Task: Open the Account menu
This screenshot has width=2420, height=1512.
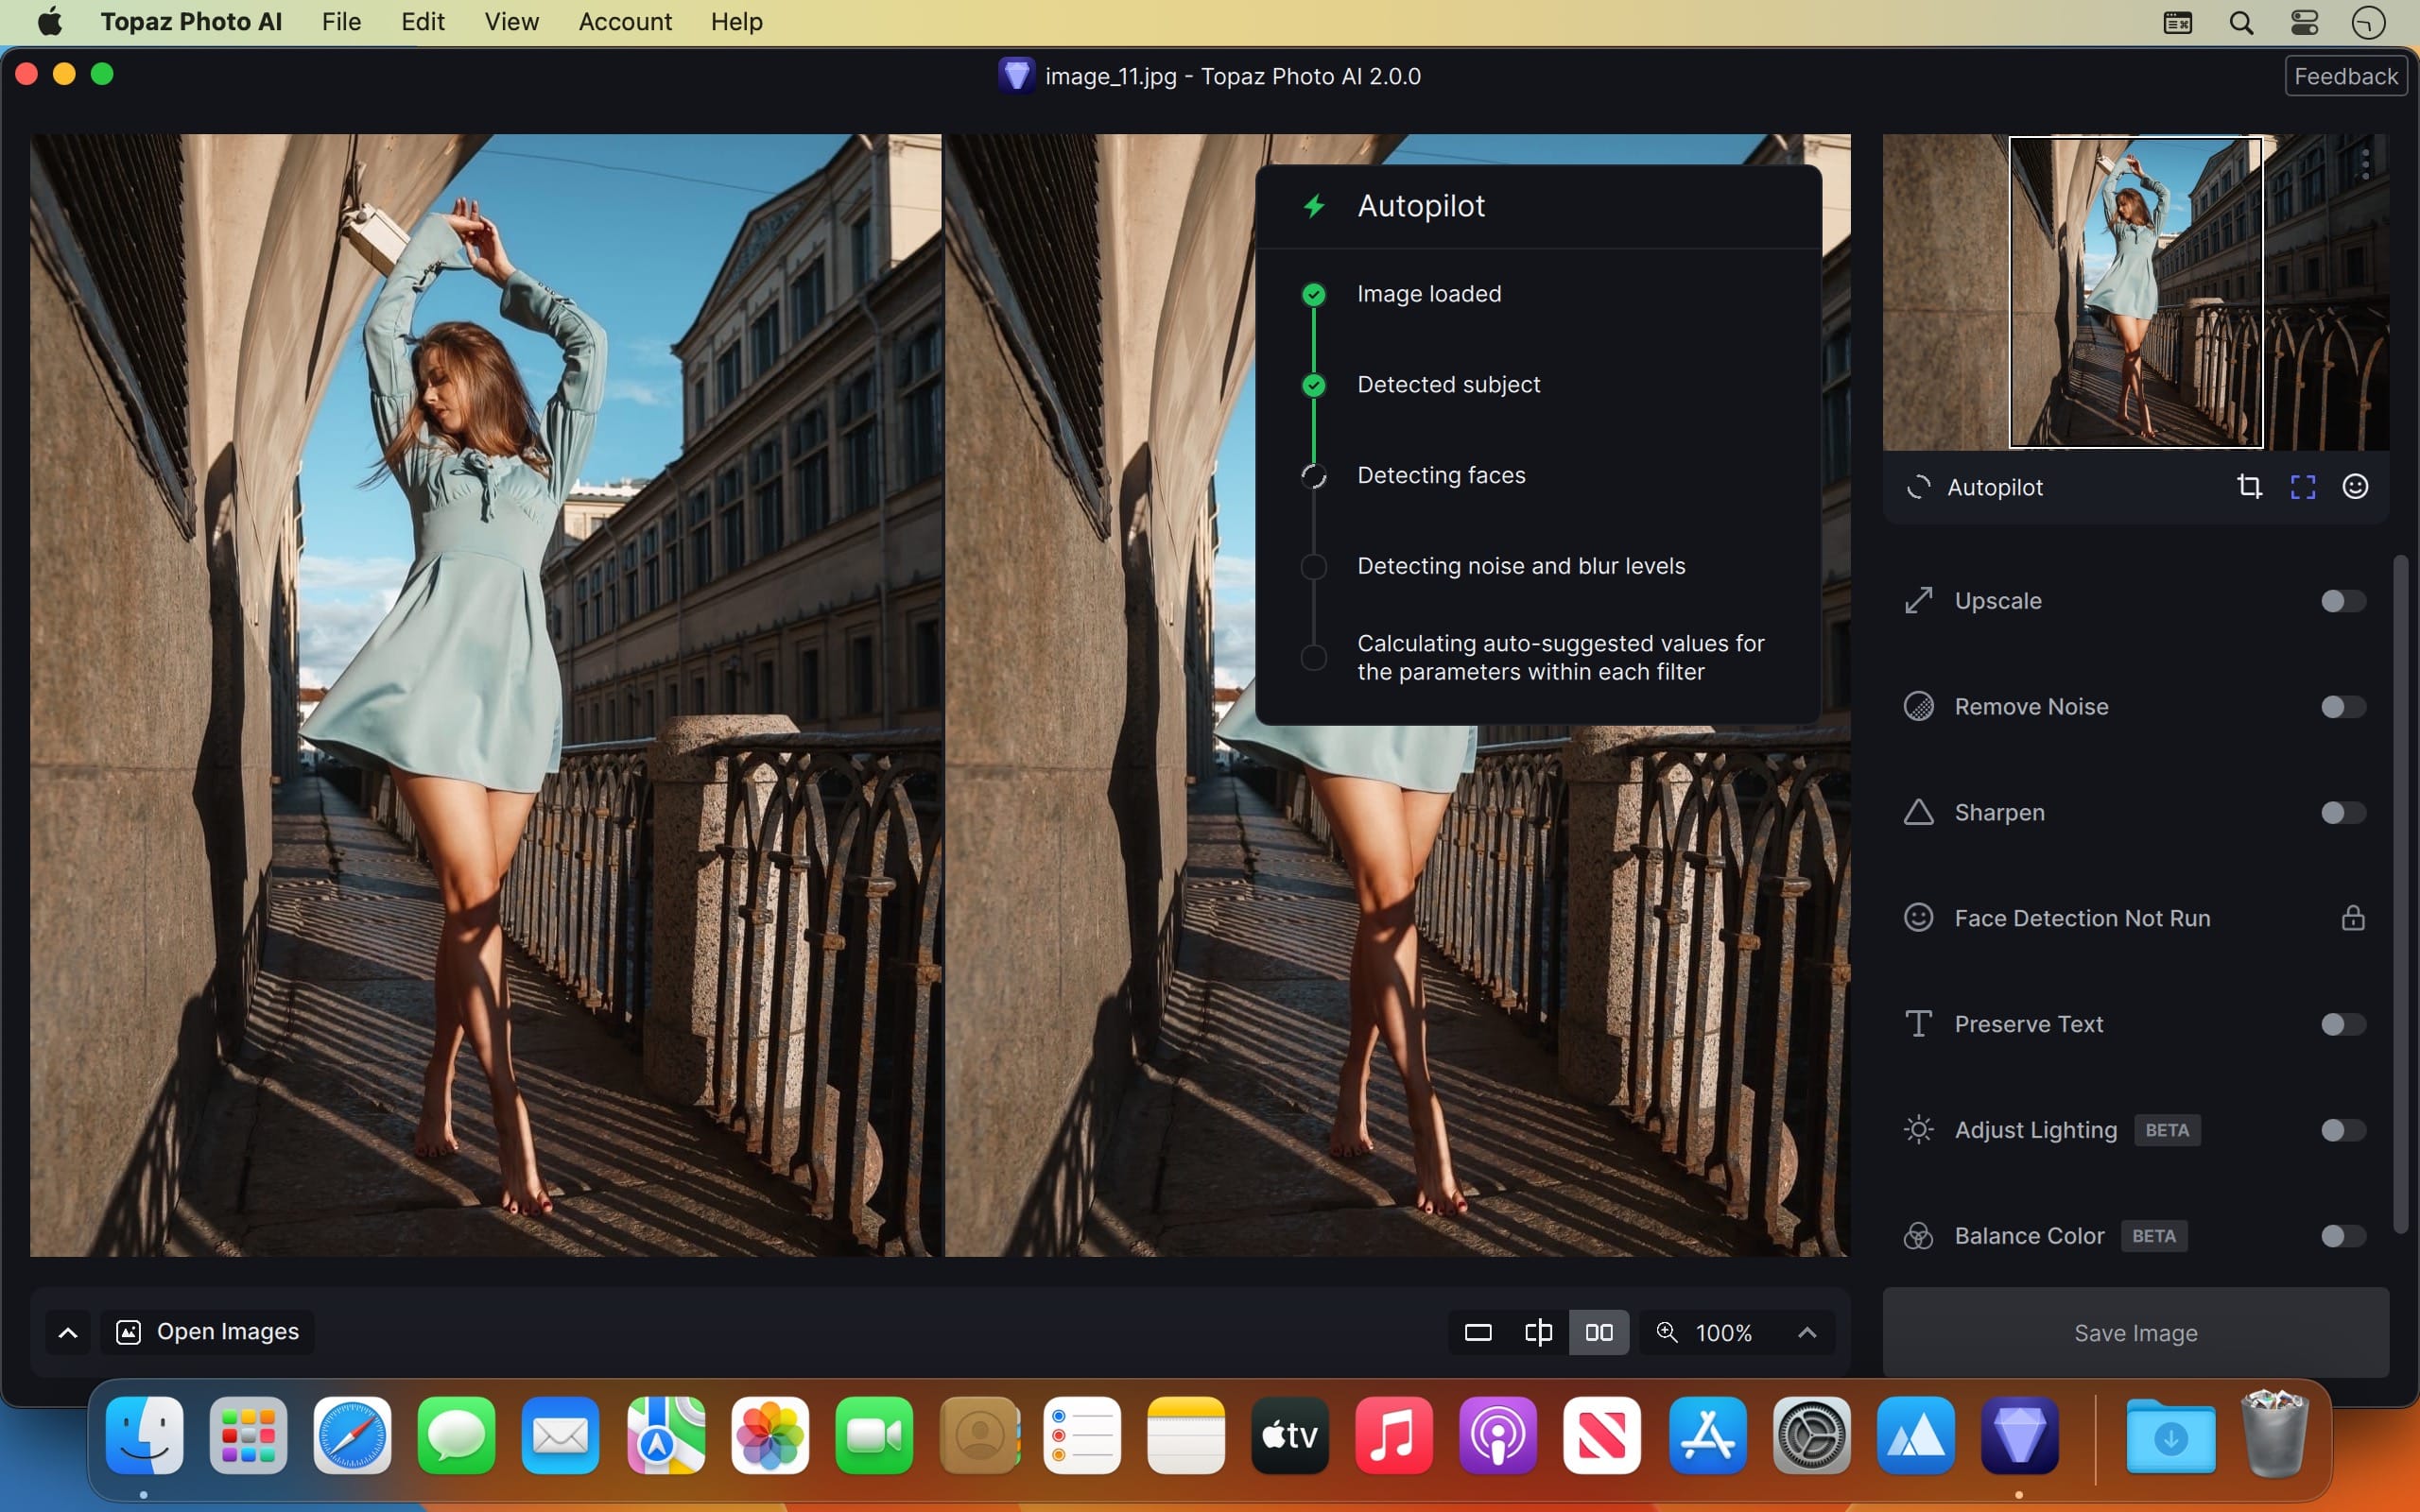Action: [x=624, y=21]
